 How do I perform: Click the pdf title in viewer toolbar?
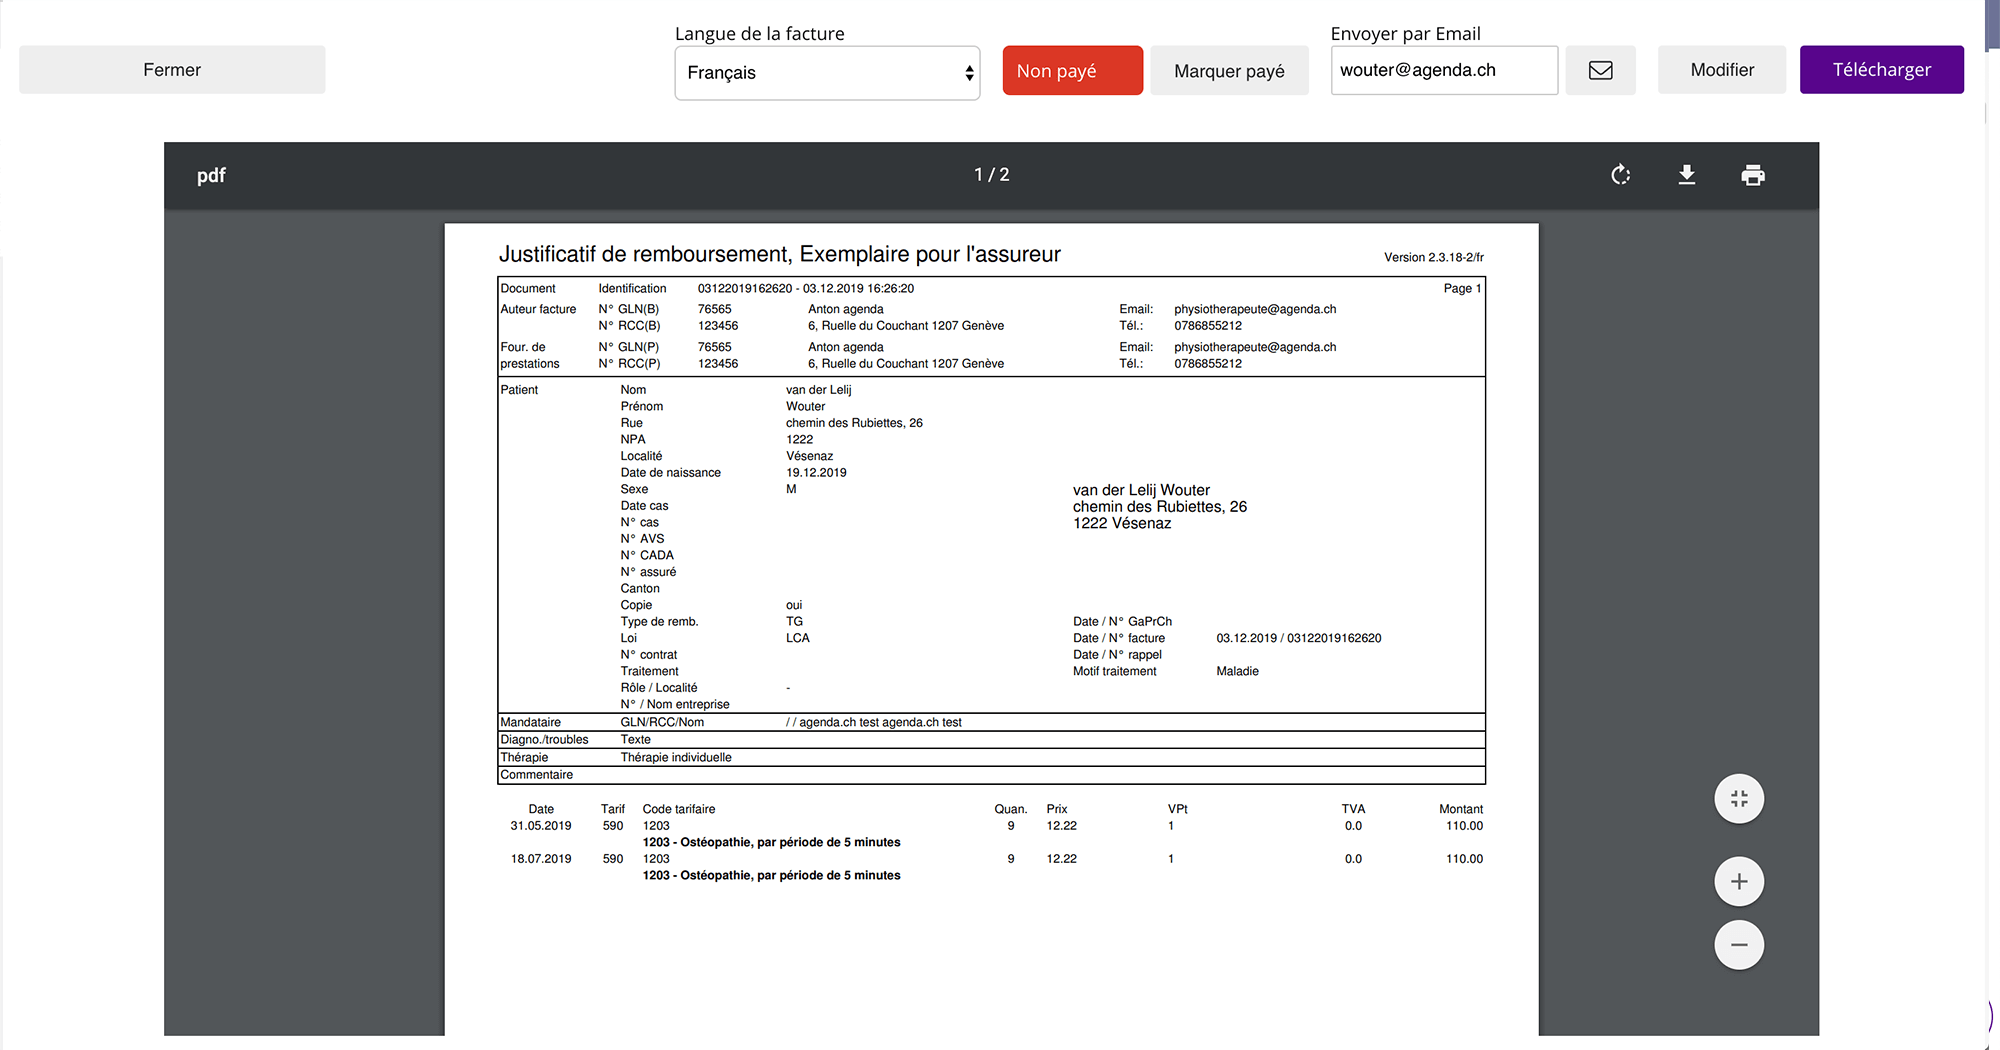pos(211,176)
